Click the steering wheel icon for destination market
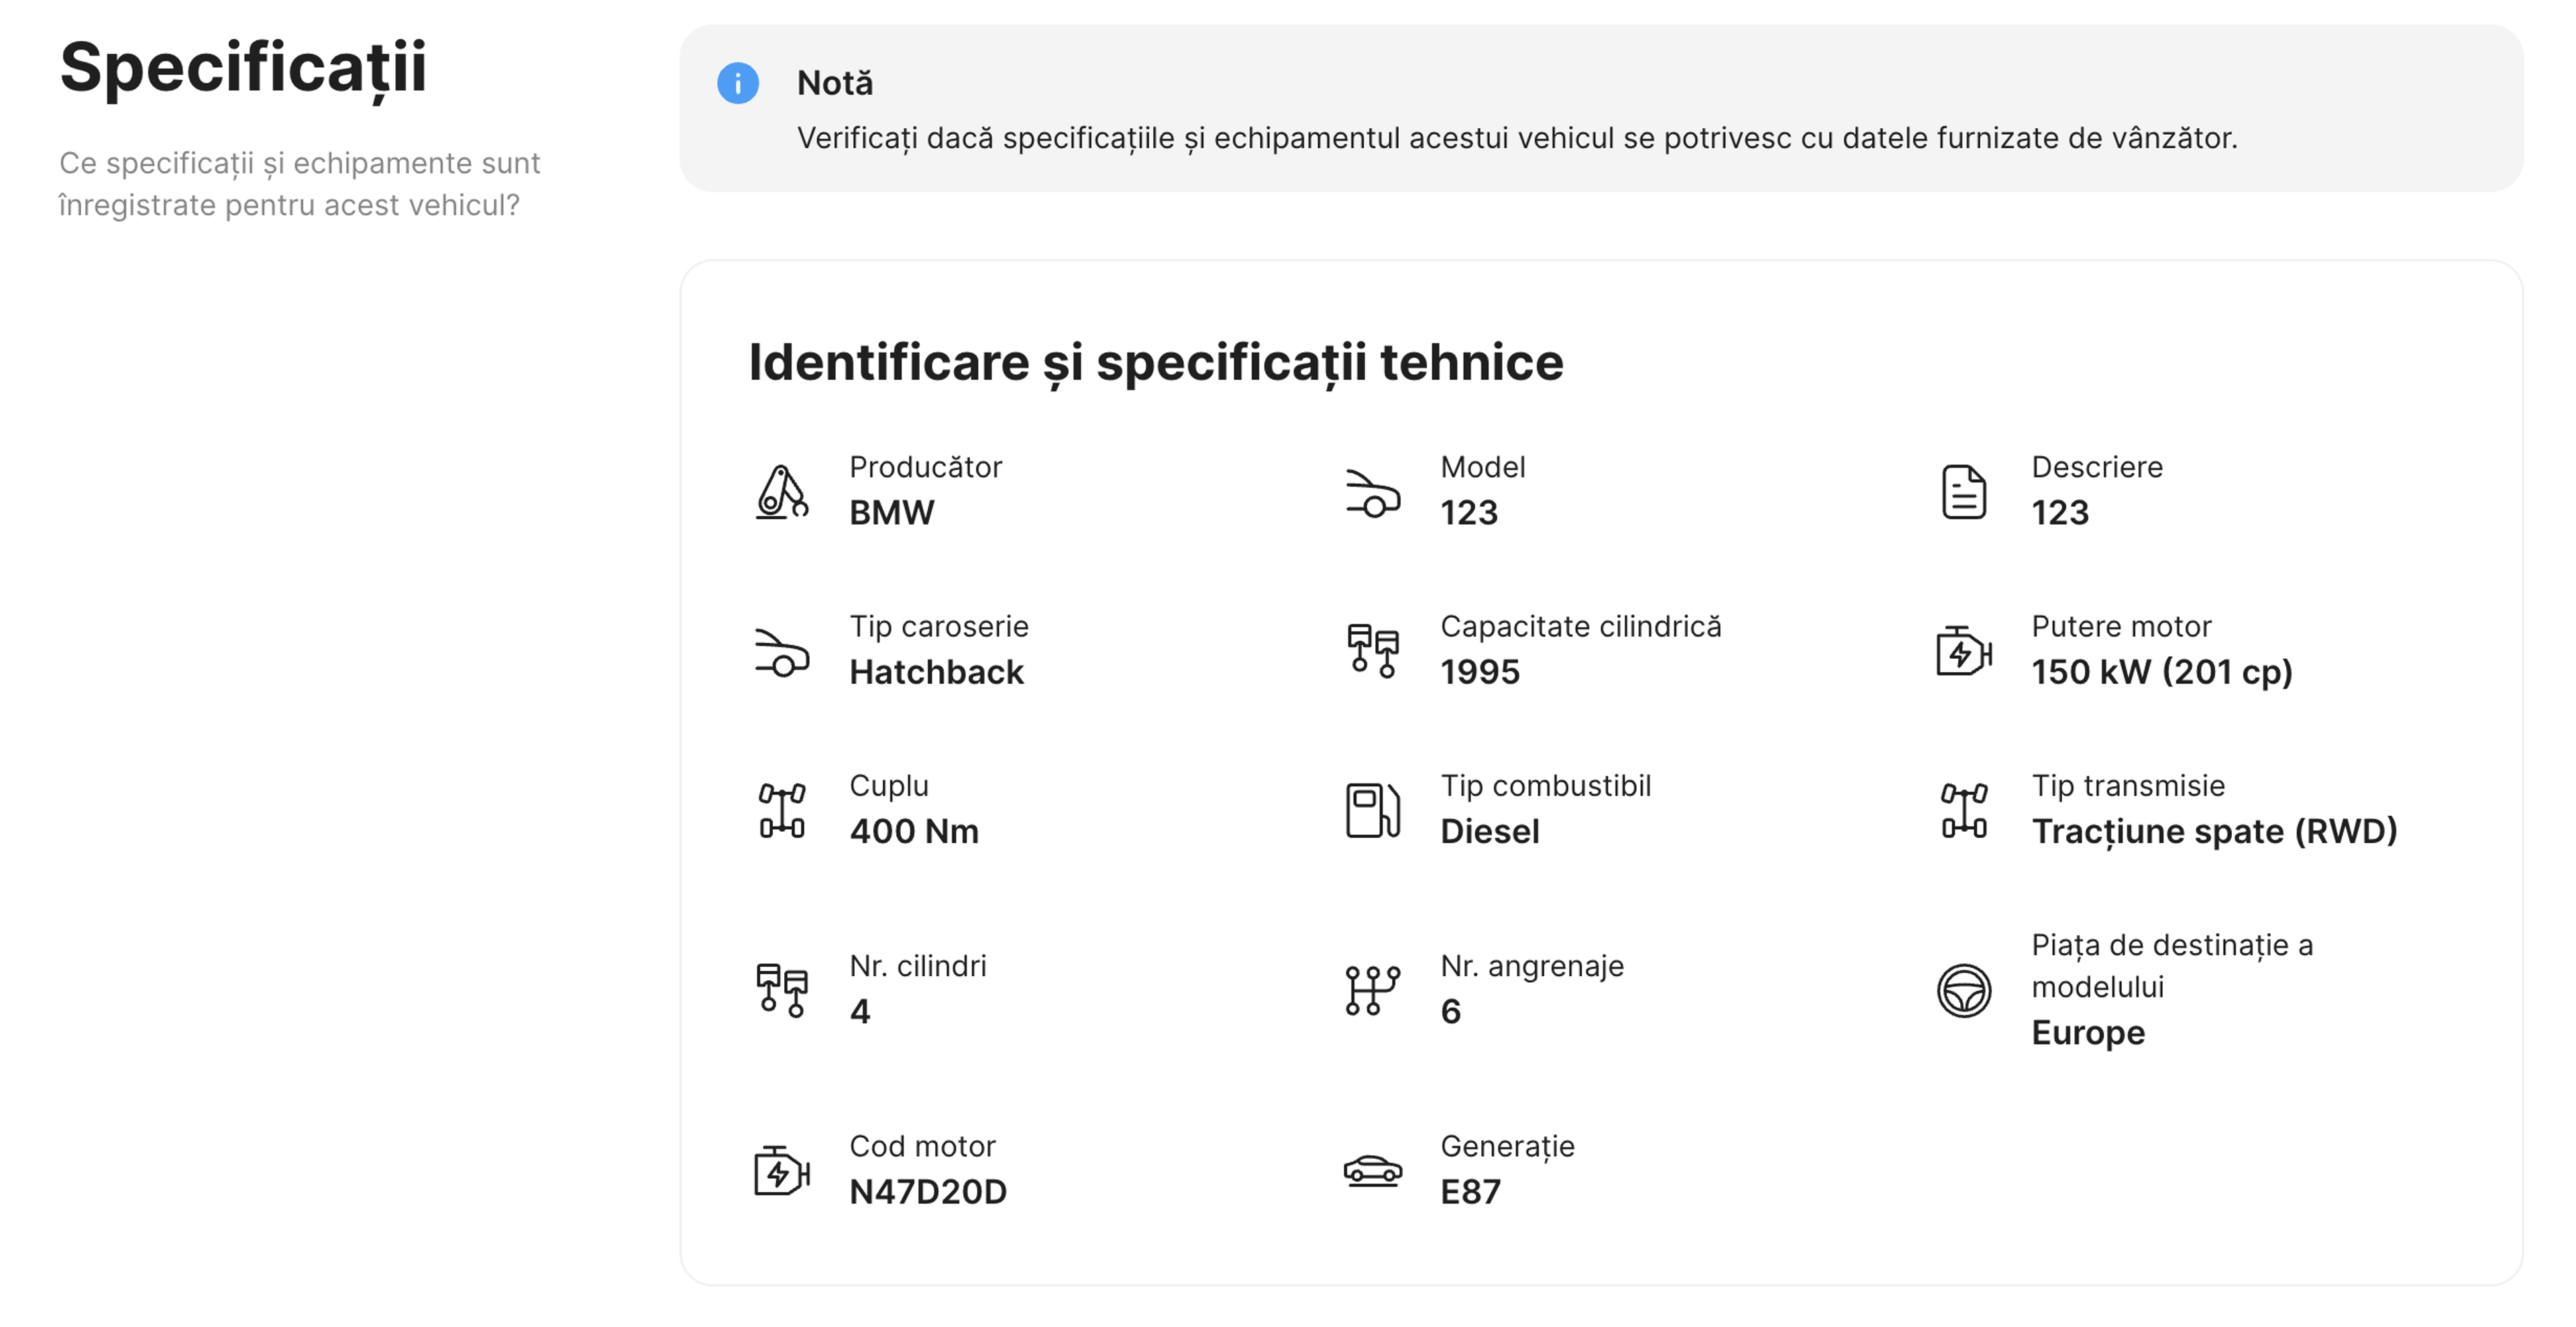Screen dimensions: 2576x1327 pyautogui.click(x=1963, y=990)
